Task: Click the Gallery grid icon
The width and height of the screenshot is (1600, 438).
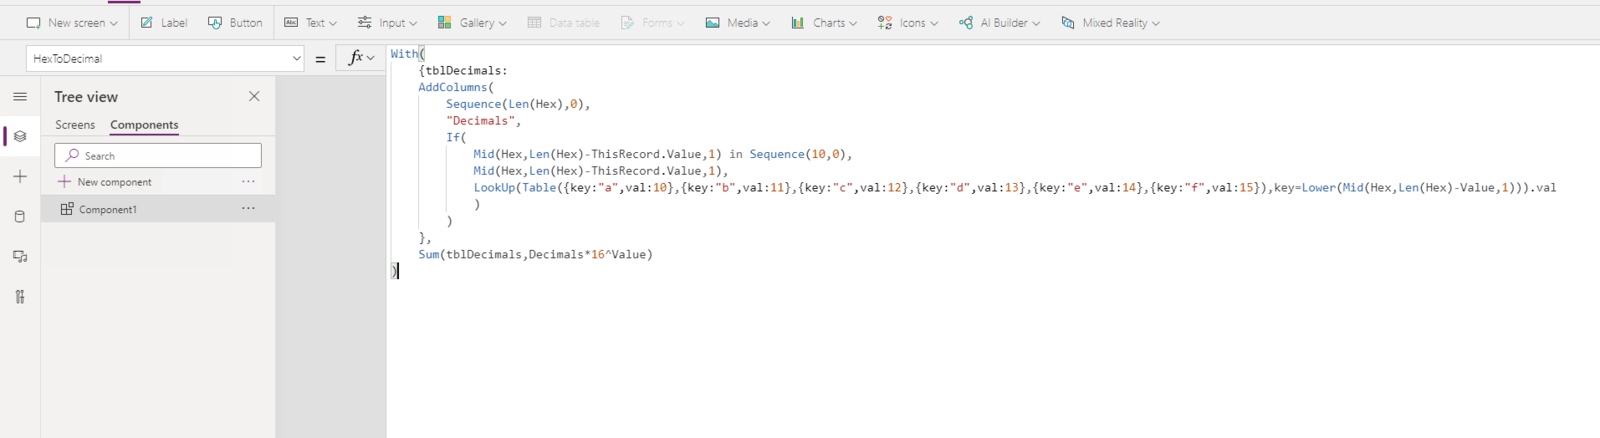Action: coord(445,23)
